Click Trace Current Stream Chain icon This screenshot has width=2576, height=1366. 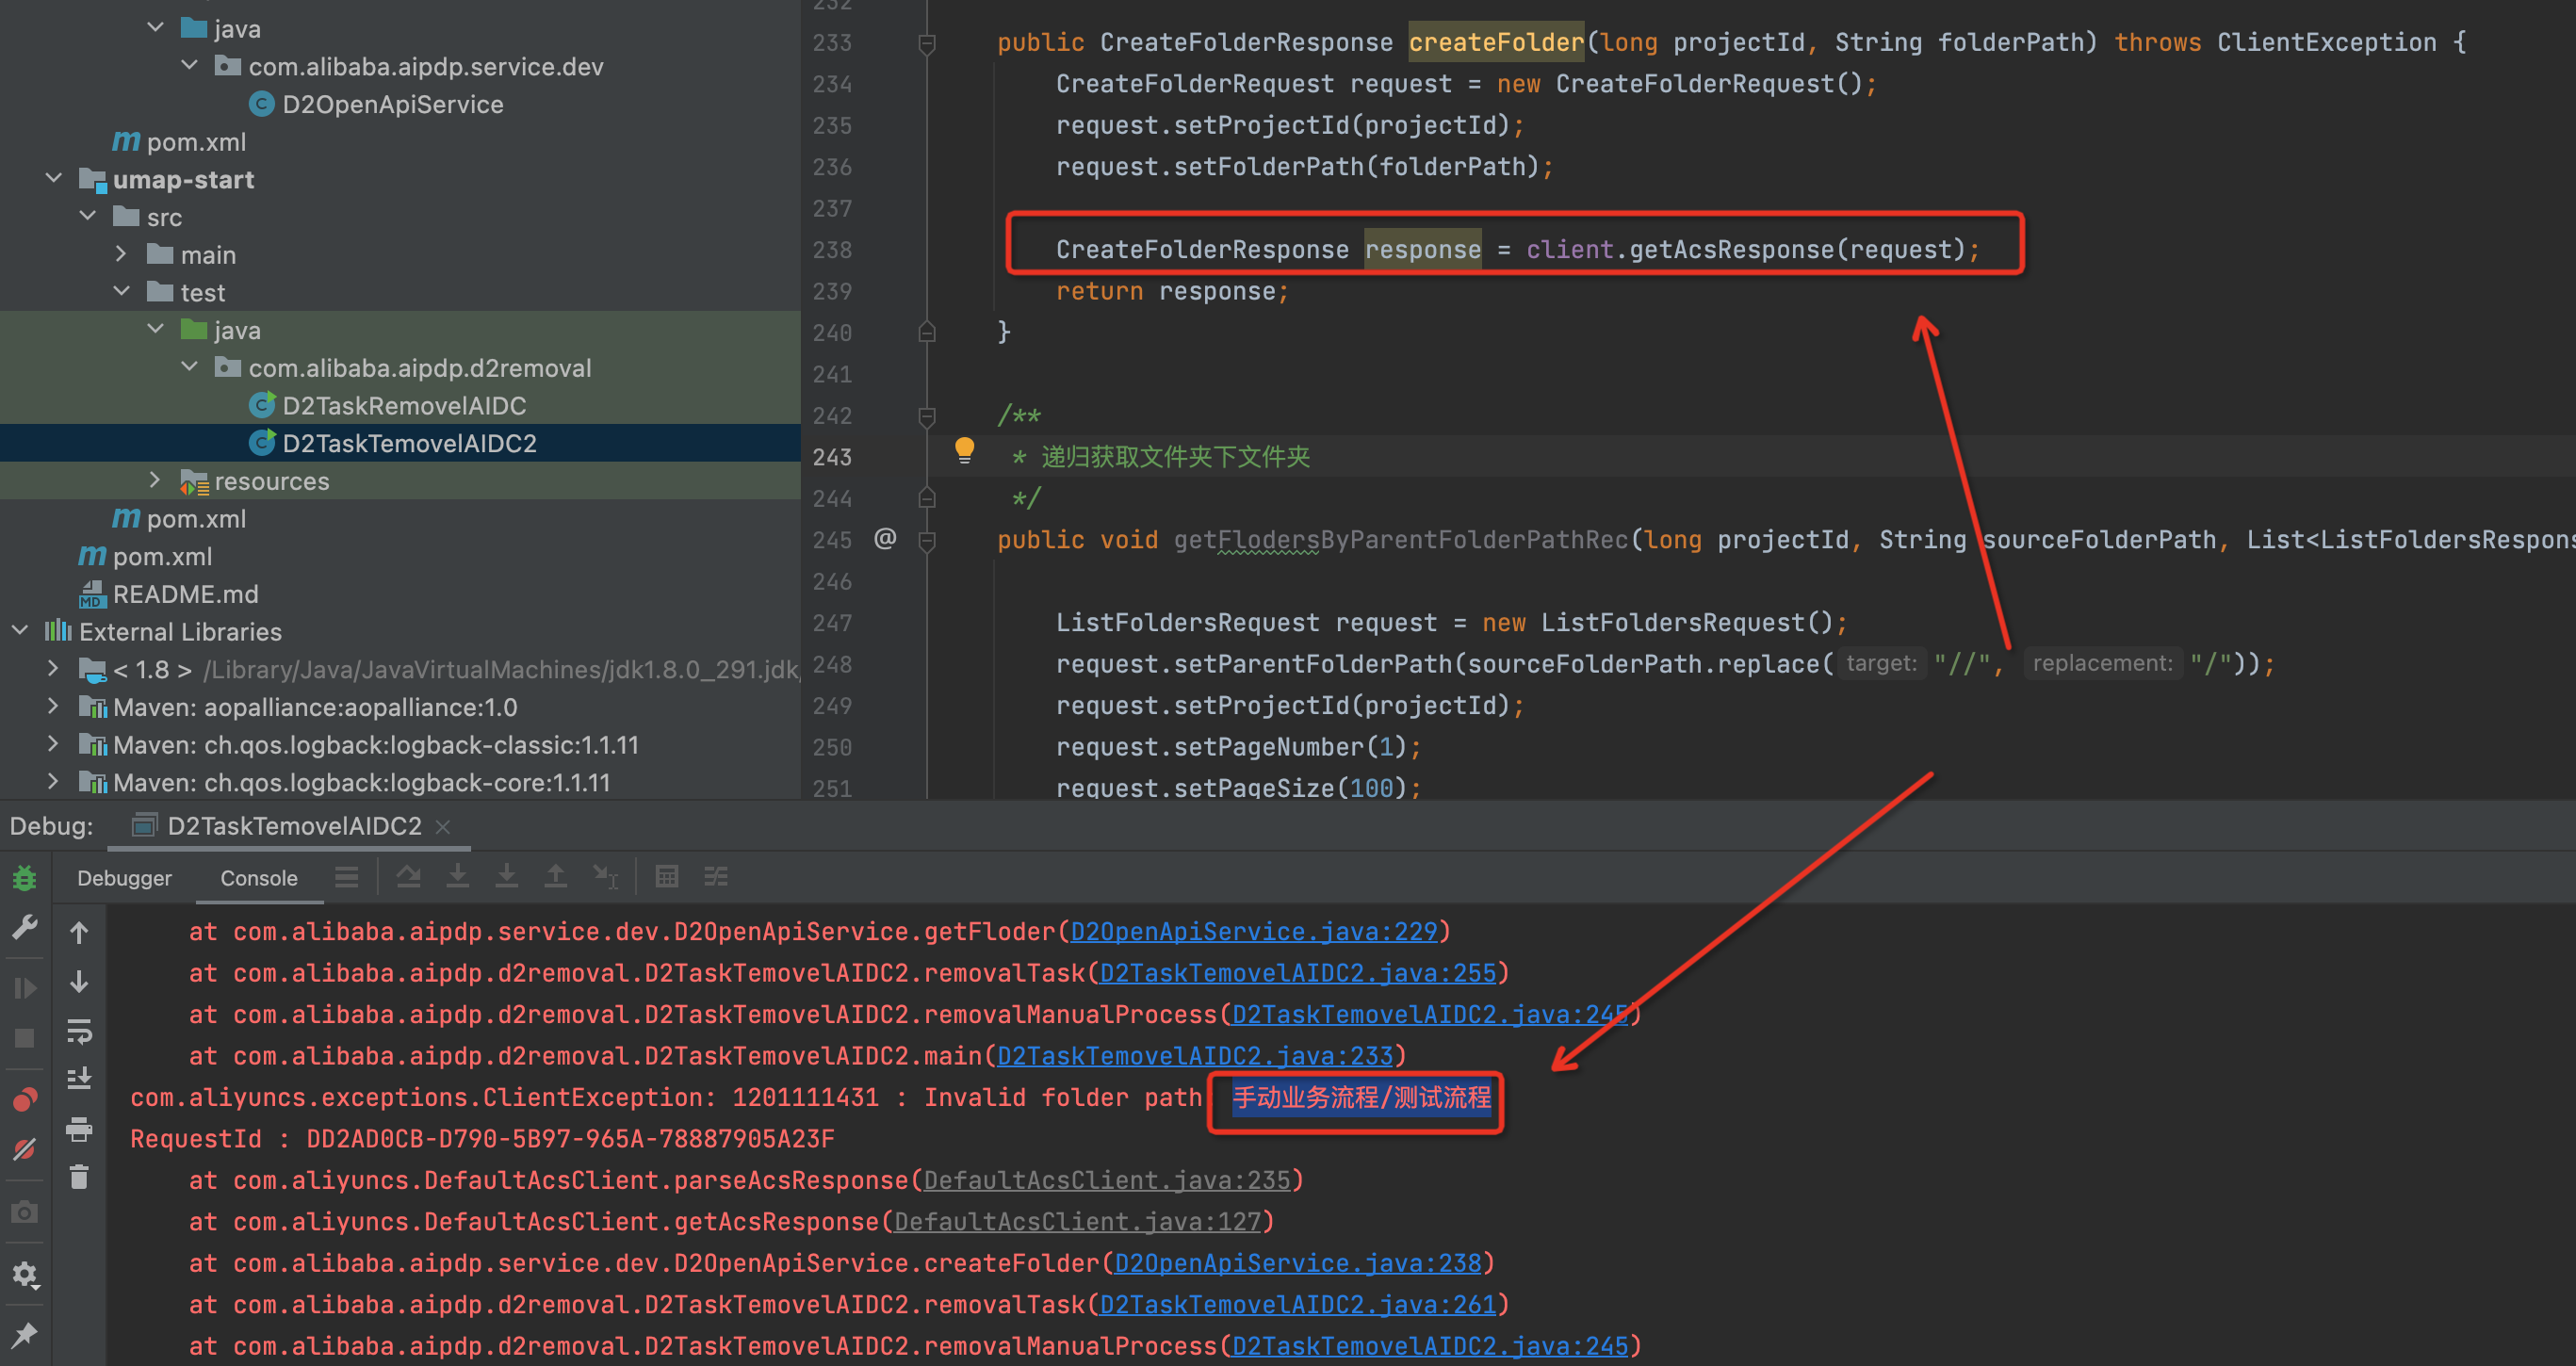[x=716, y=877]
